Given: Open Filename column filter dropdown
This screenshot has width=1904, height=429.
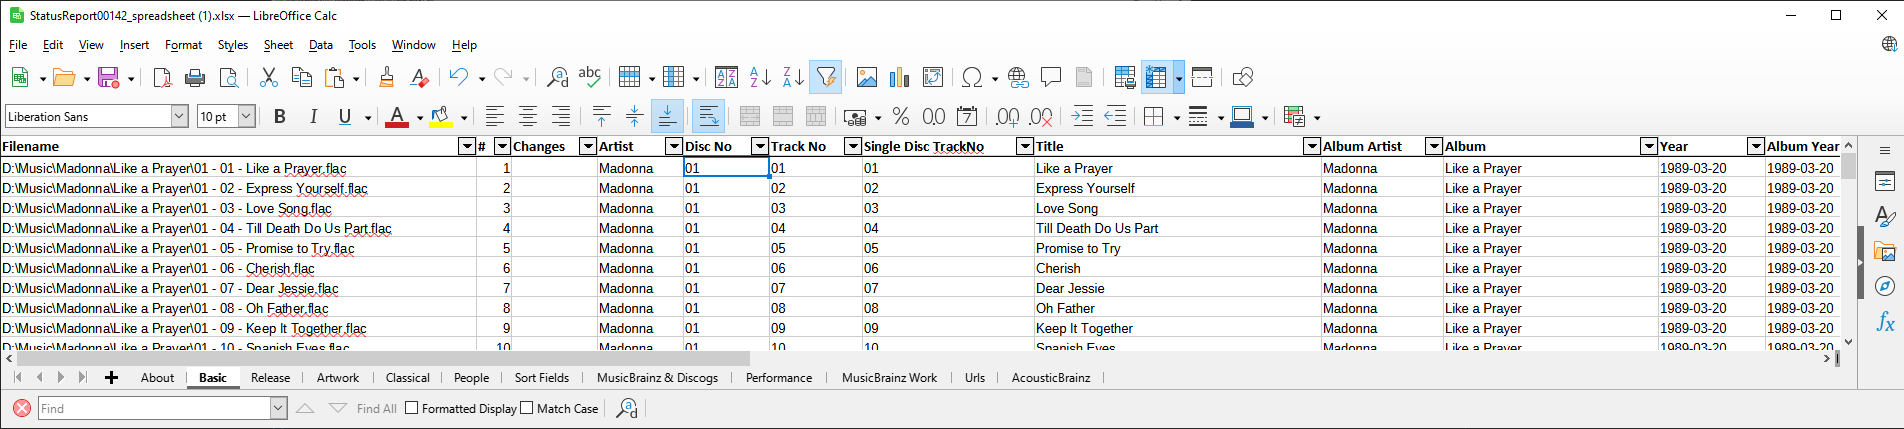Looking at the screenshot, I should click(466, 147).
